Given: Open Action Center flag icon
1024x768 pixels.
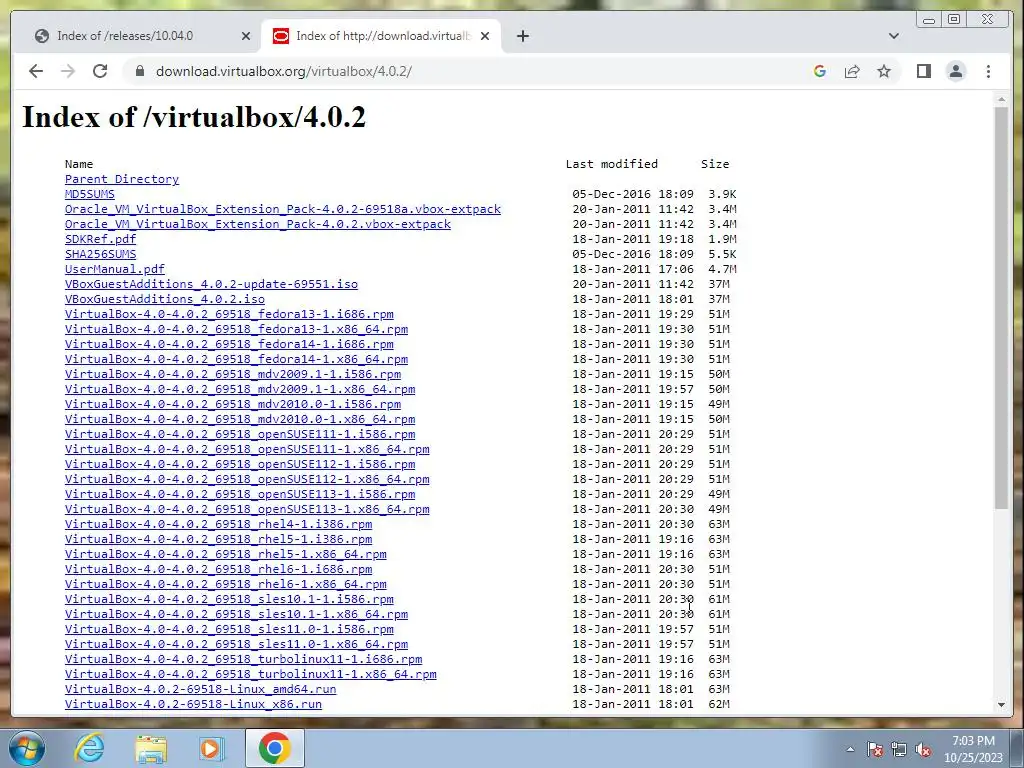Looking at the screenshot, I should [x=874, y=749].
